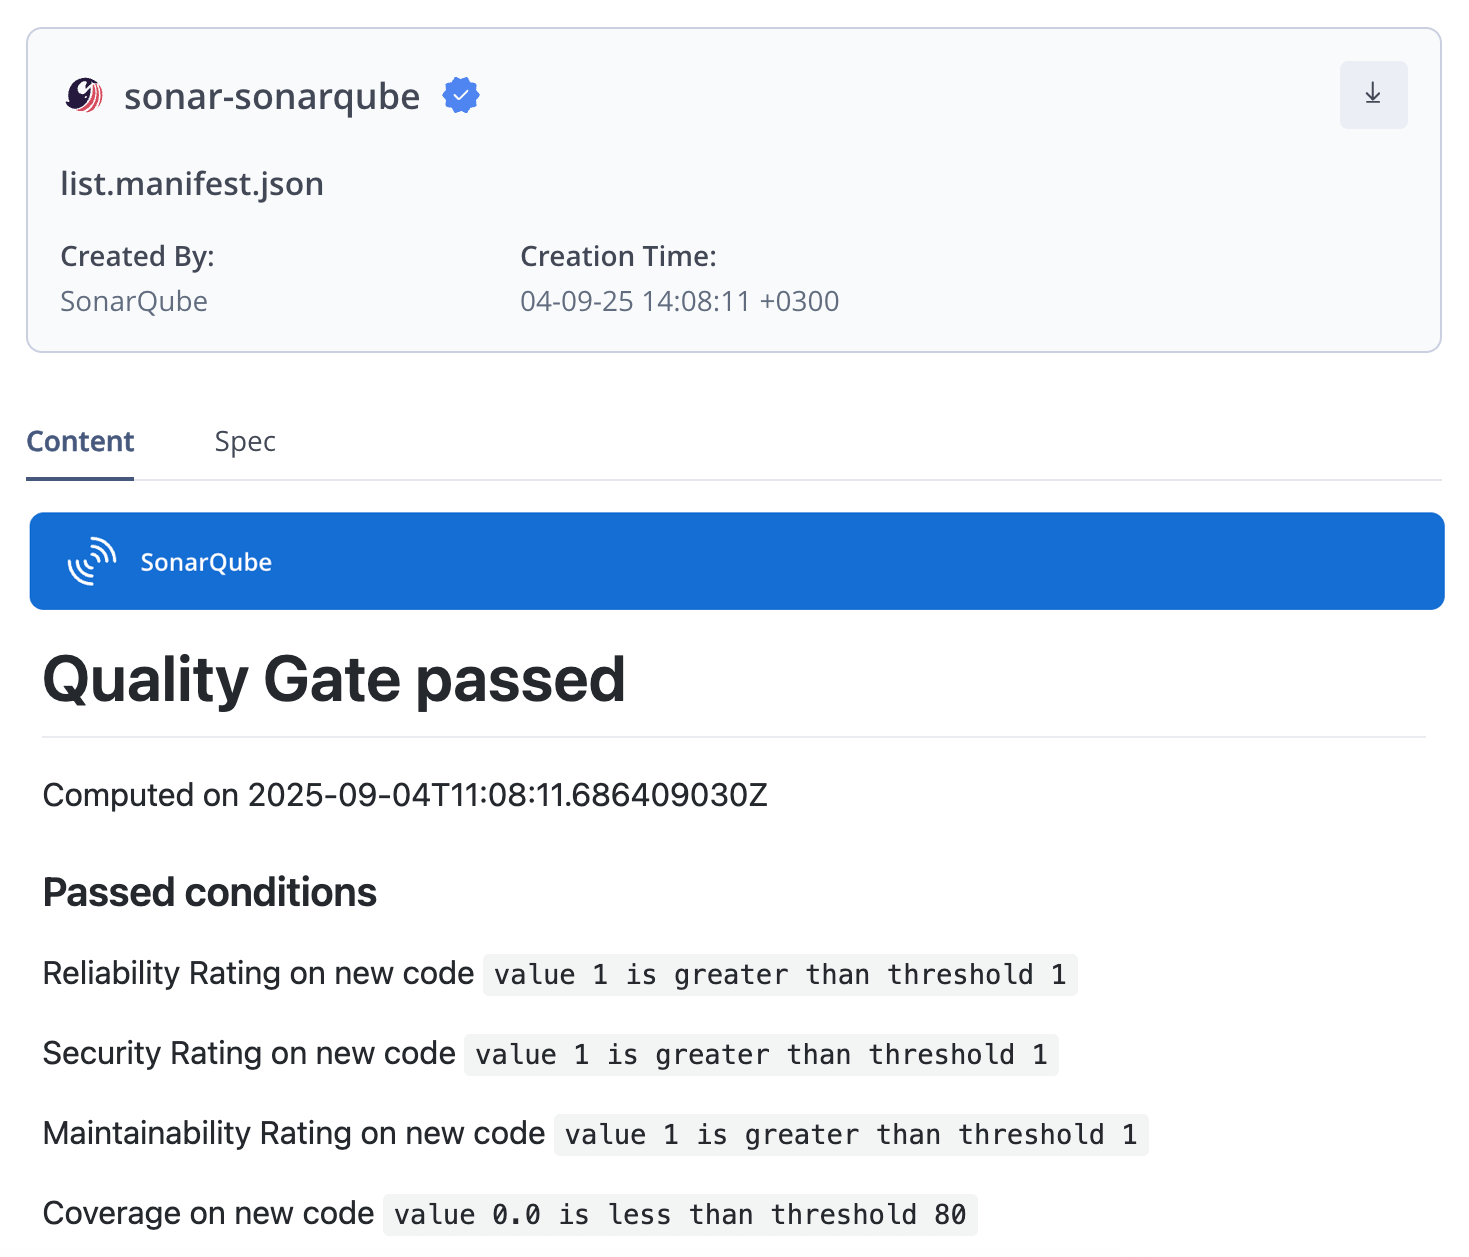Click the Security Rating value code snippet

pyautogui.click(x=761, y=1054)
